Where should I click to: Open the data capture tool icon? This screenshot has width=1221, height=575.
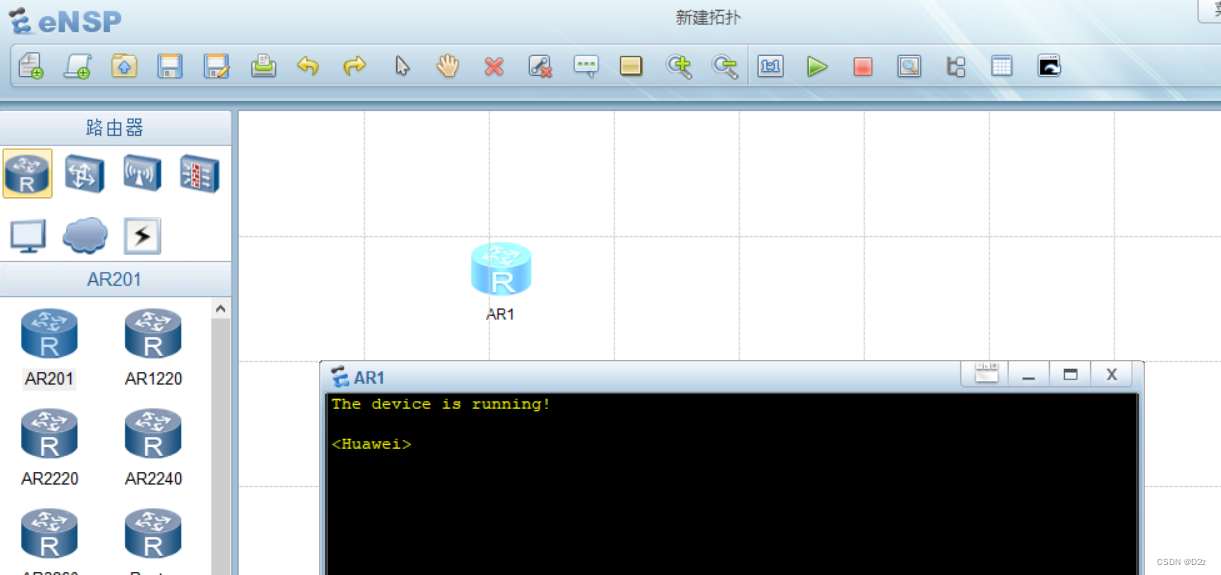909,67
